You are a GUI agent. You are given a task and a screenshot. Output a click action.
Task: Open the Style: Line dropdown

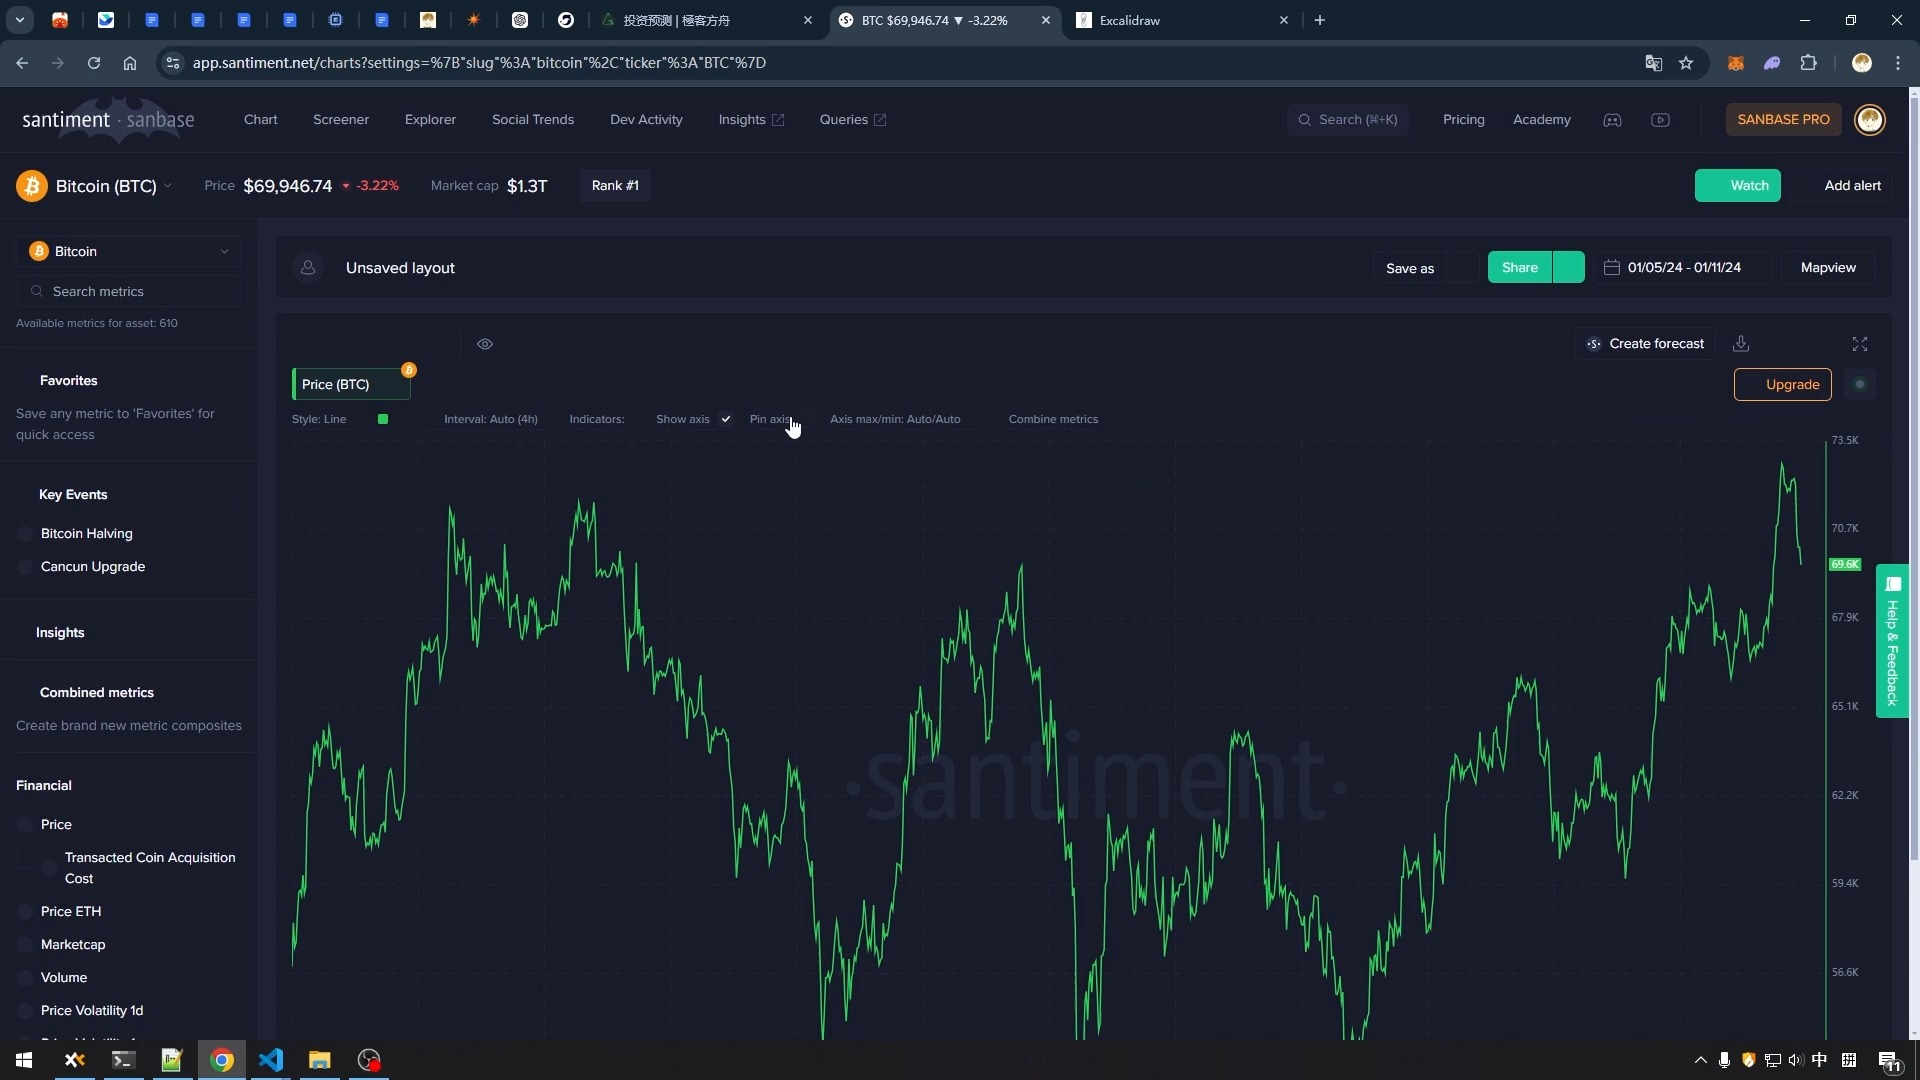pyautogui.click(x=319, y=419)
